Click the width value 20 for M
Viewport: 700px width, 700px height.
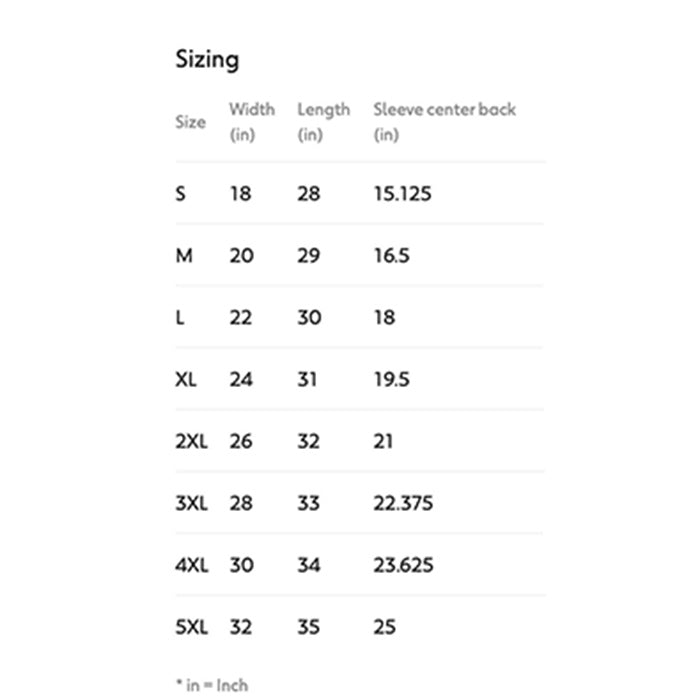(242, 256)
